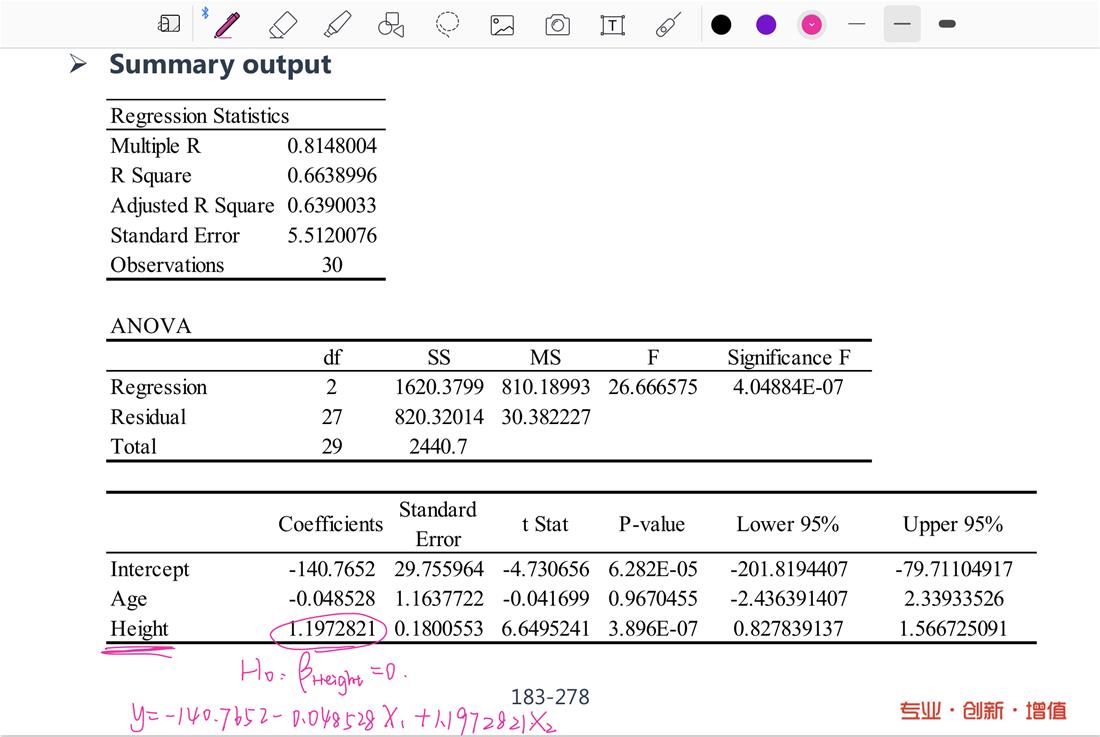Click the page number 183-278
The width and height of the screenshot is (1100, 737).
550,697
